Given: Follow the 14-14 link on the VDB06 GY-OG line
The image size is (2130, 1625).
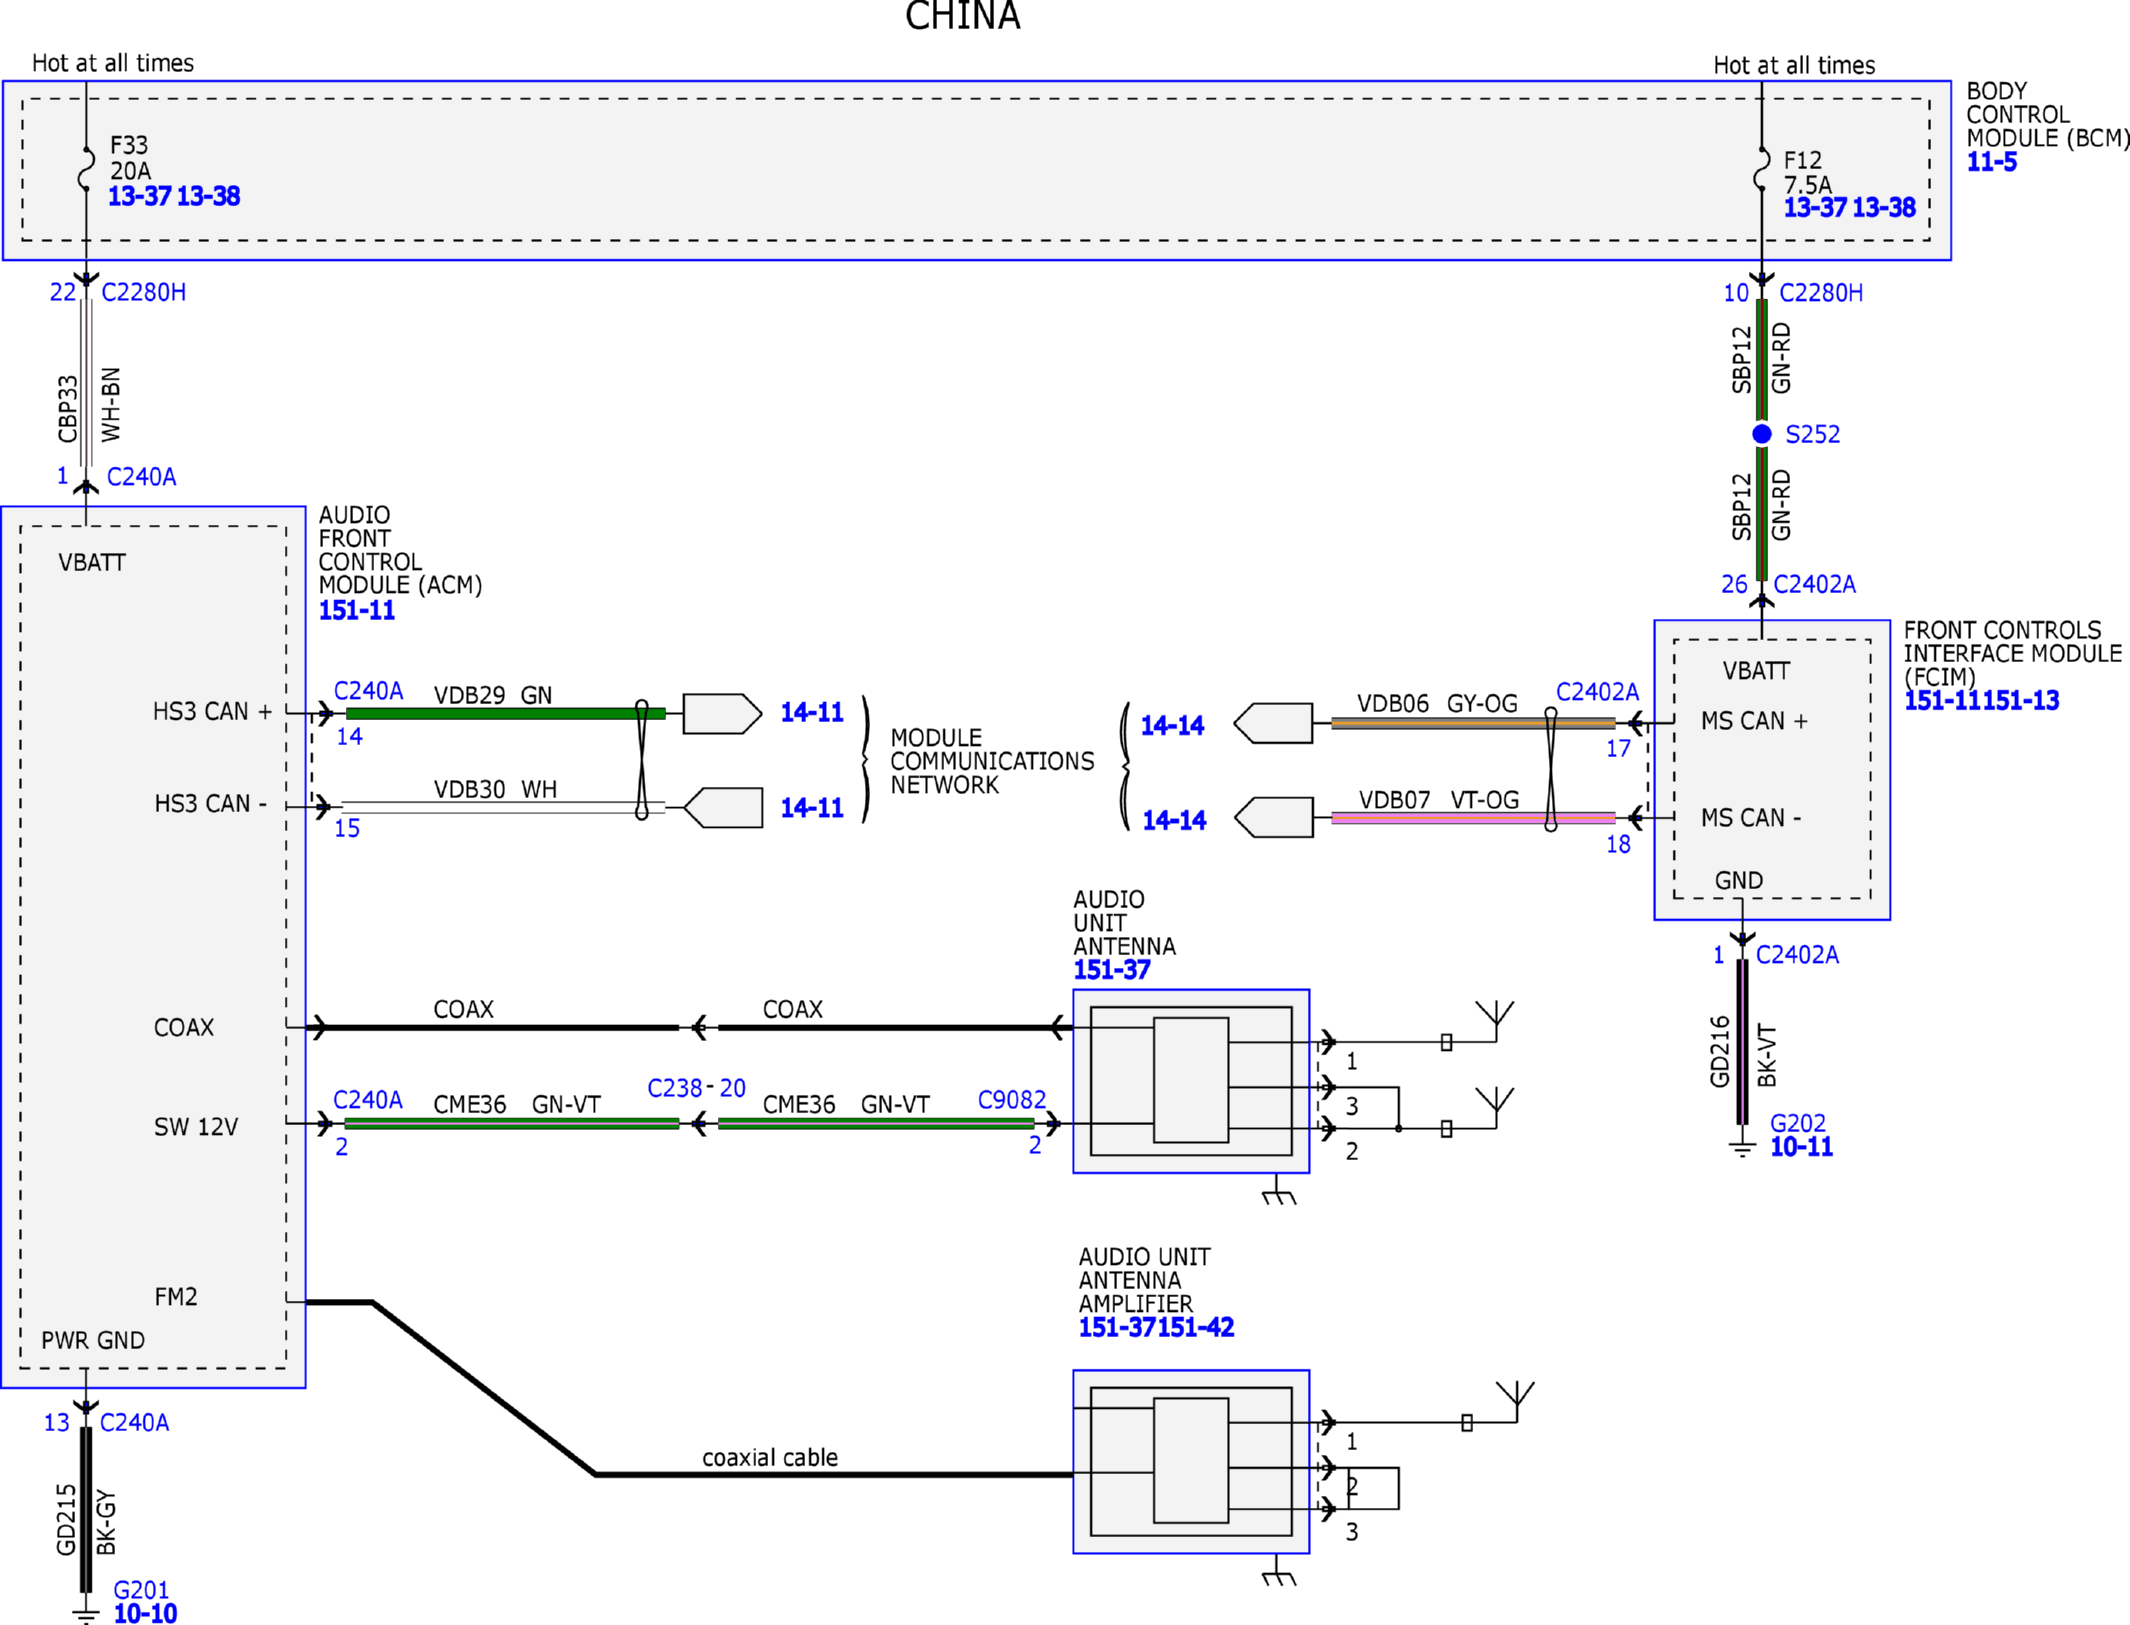Looking at the screenshot, I should pyautogui.click(x=1173, y=726).
